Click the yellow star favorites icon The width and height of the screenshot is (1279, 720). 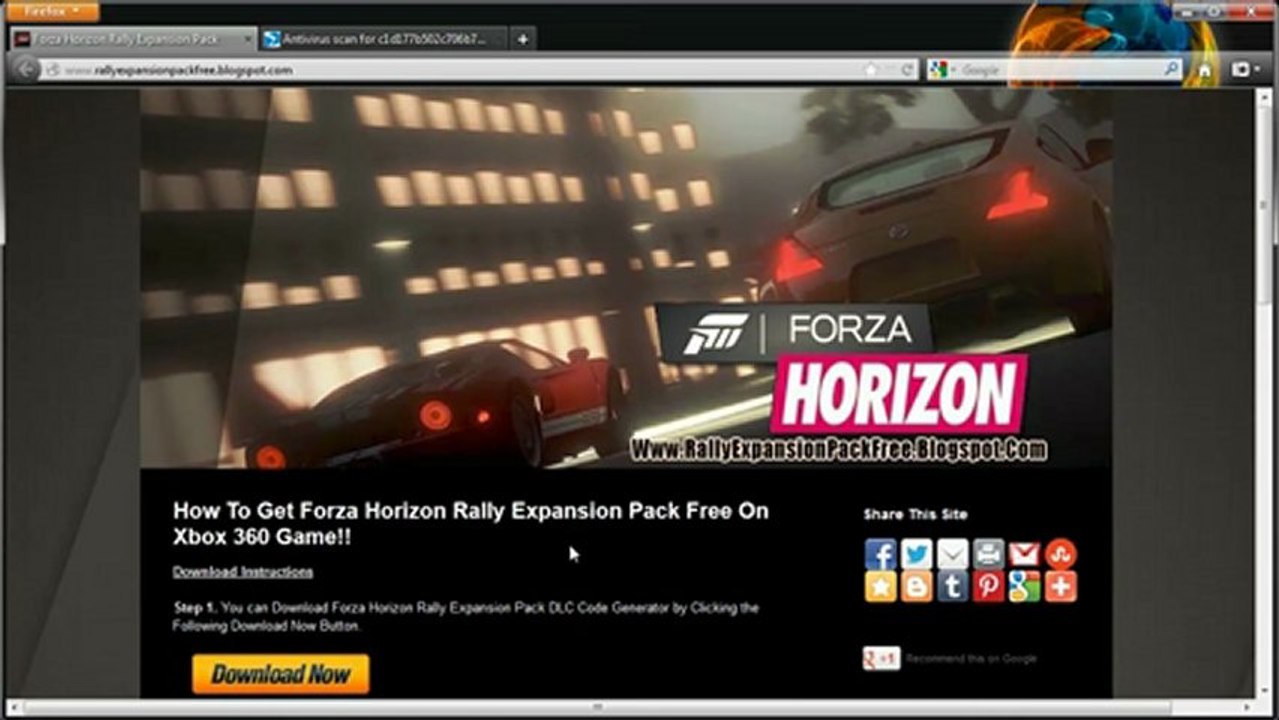pyautogui.click(x=880, y=587)
